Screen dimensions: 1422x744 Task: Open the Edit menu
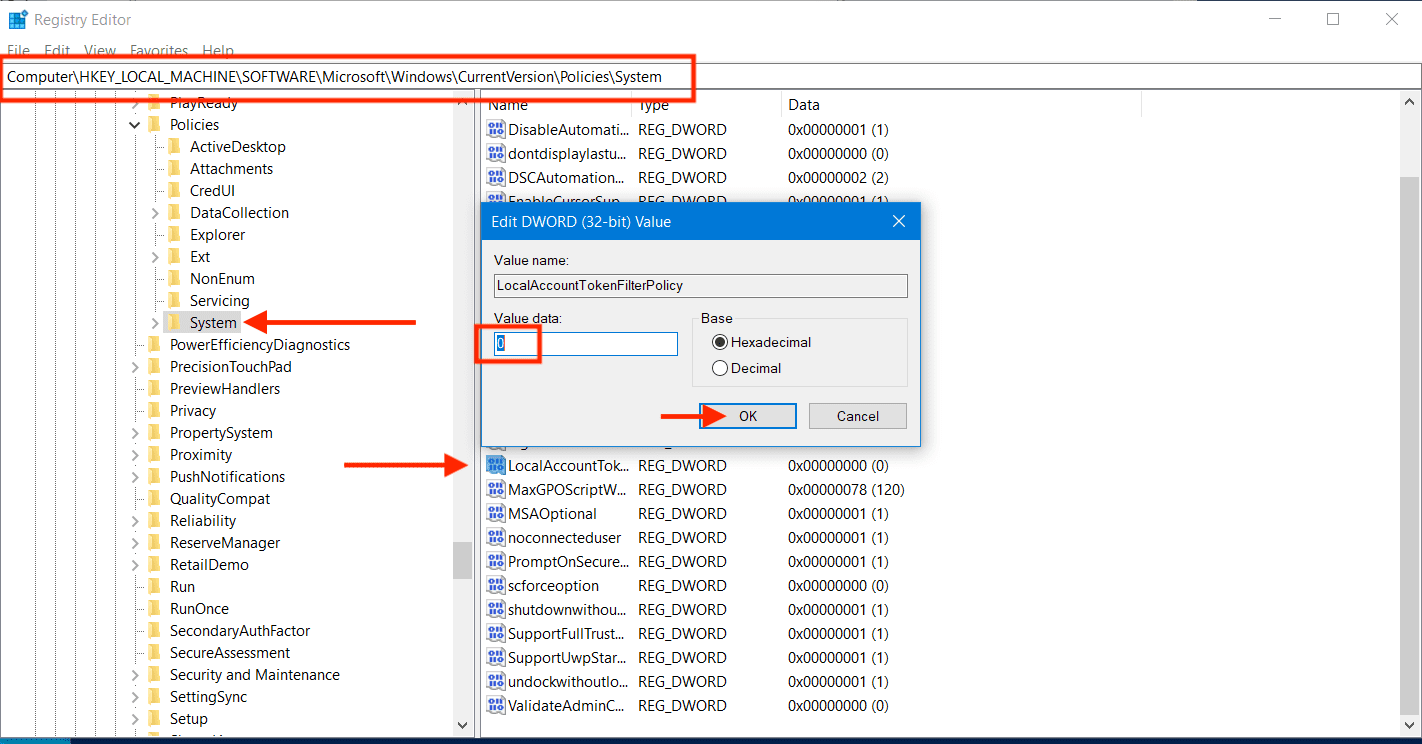coord(57,50)
